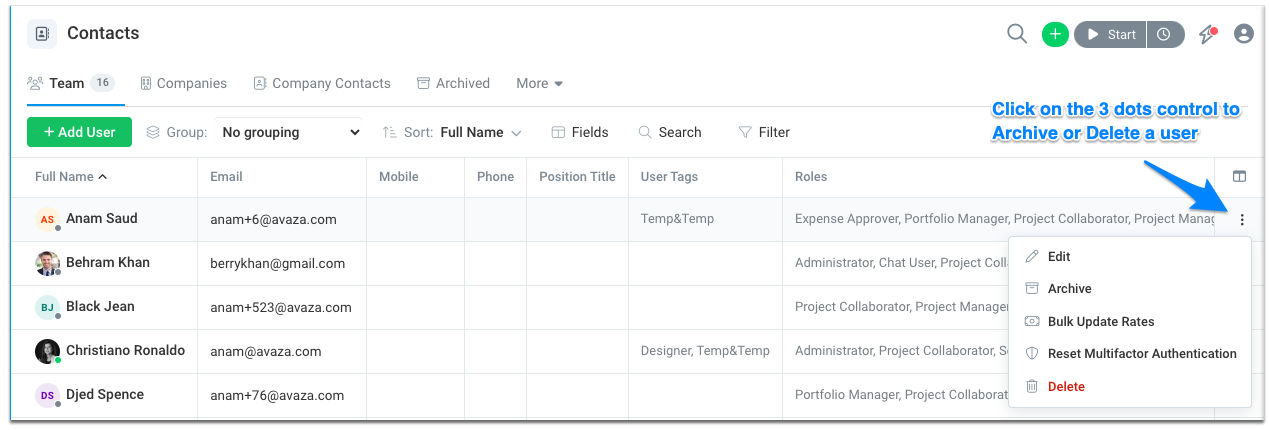Click the three dots on Anam Saud row
The width and height of the screenshot is (1269, 430).
[1242, 220]
